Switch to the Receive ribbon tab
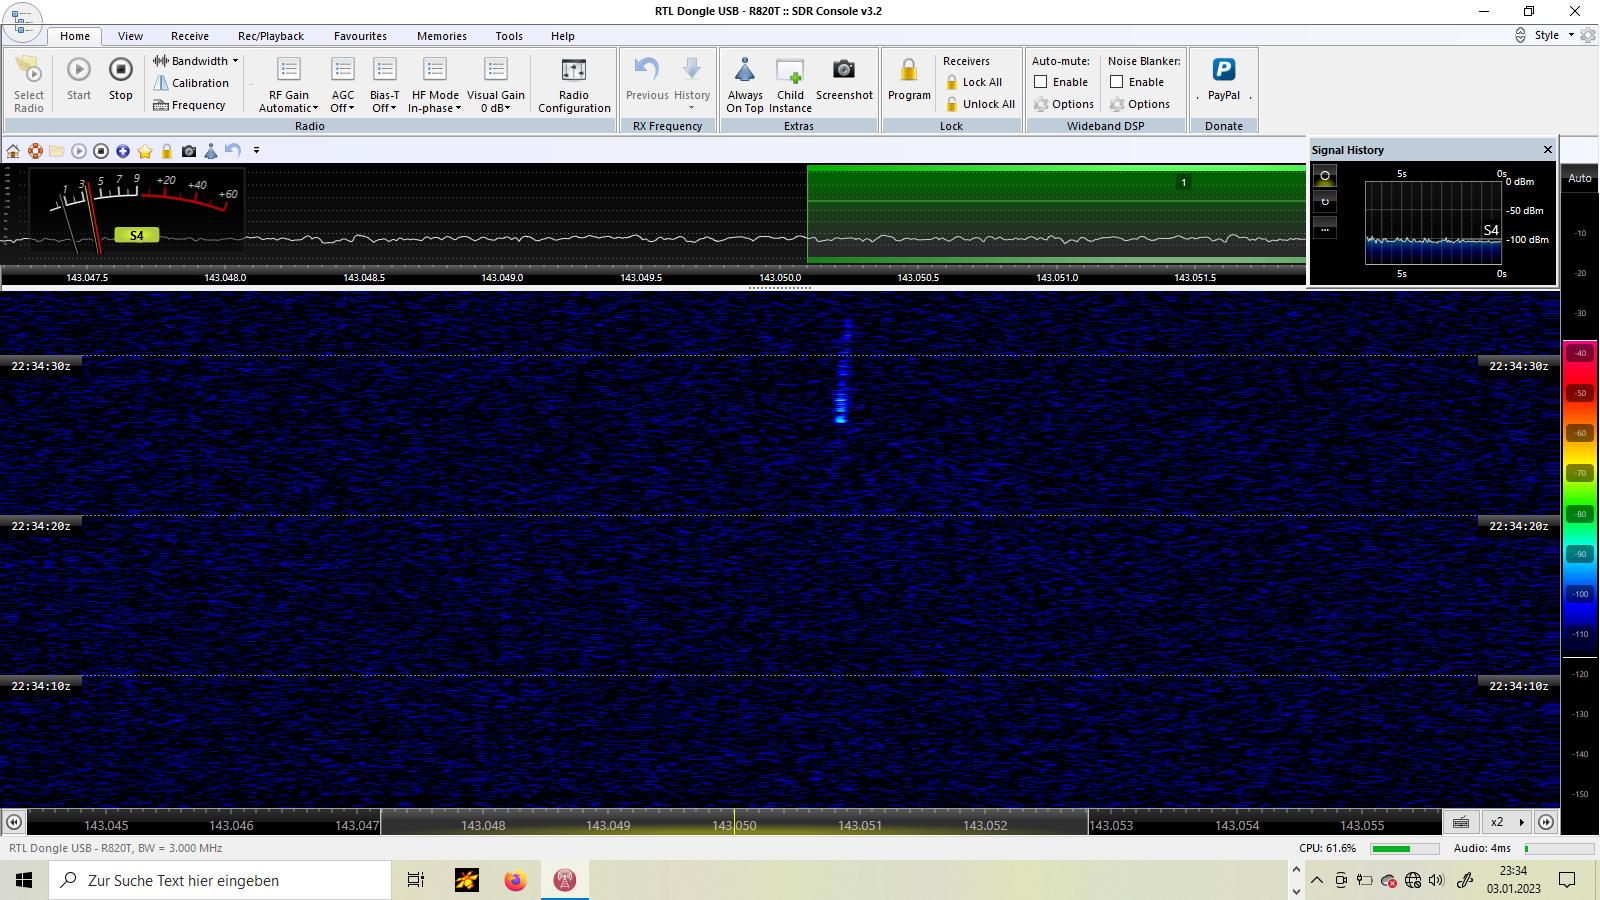The image size is (1600, 900). 190,36
